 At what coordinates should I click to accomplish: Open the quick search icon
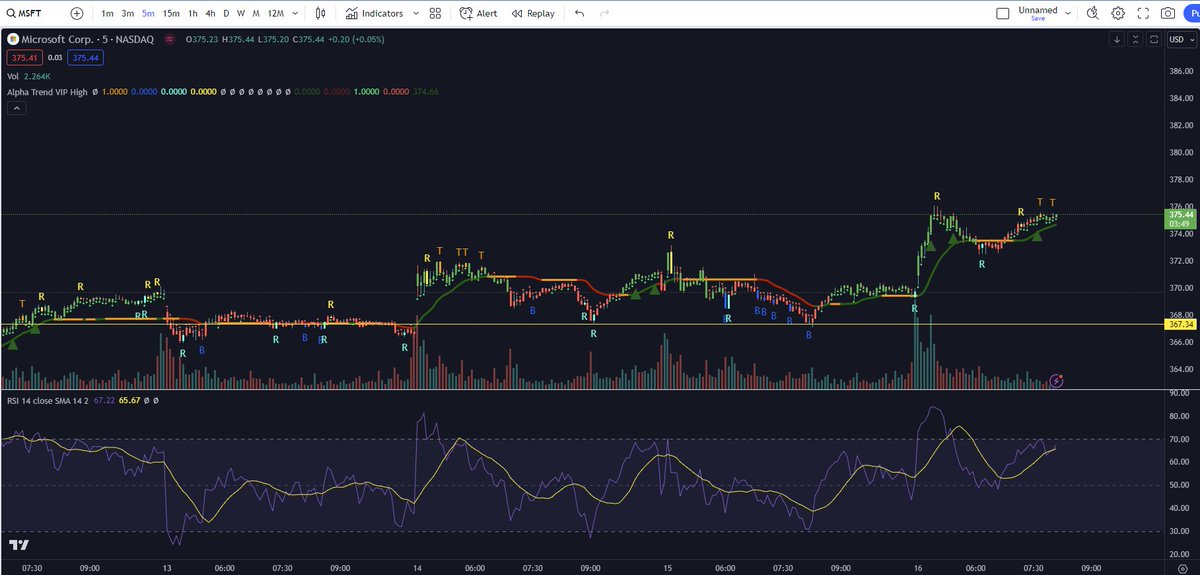pos(1092,14)
